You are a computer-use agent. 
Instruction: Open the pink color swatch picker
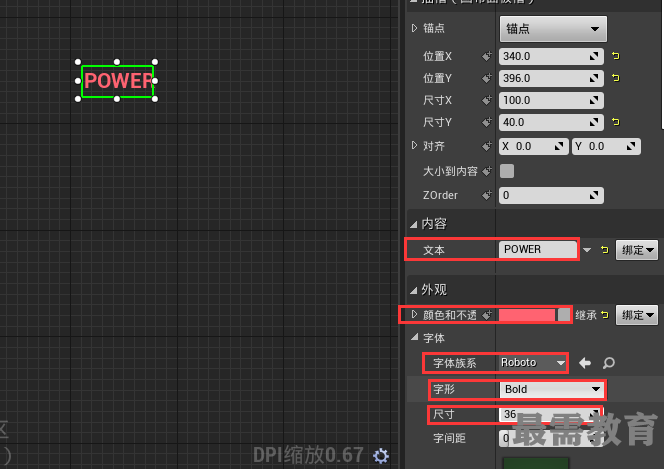click(x=527, y=315)
